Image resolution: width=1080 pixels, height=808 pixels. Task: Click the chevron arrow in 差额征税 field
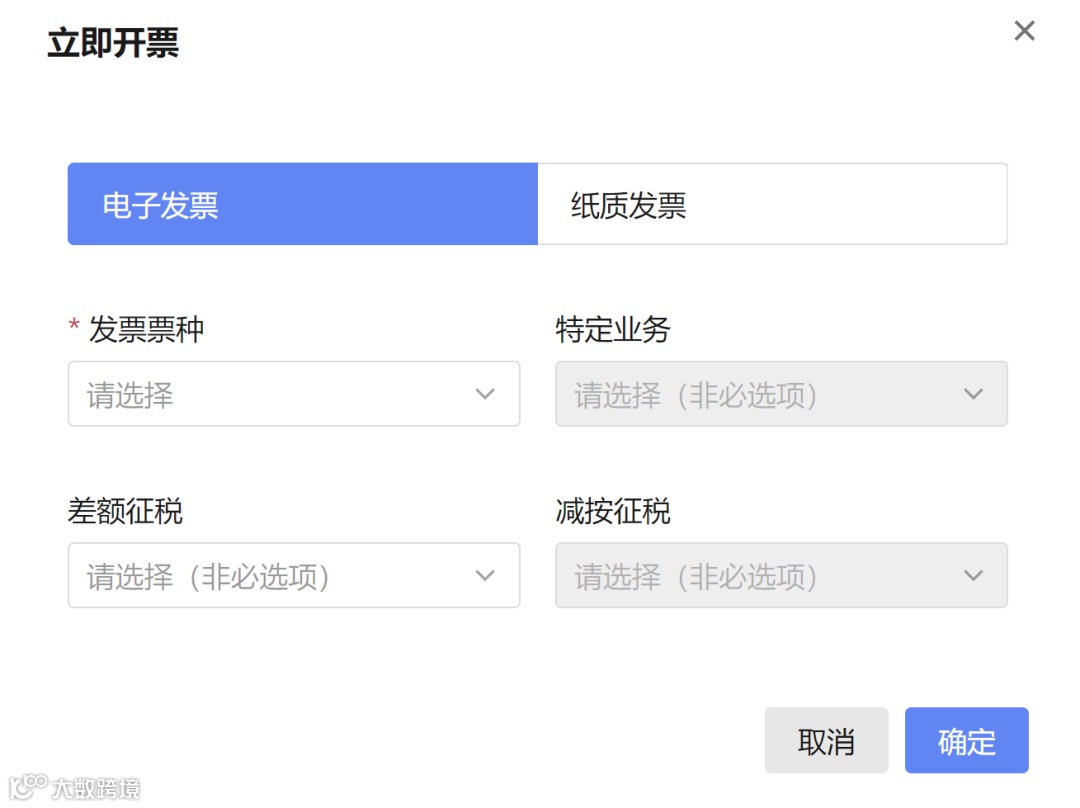(x=485, y=575)
